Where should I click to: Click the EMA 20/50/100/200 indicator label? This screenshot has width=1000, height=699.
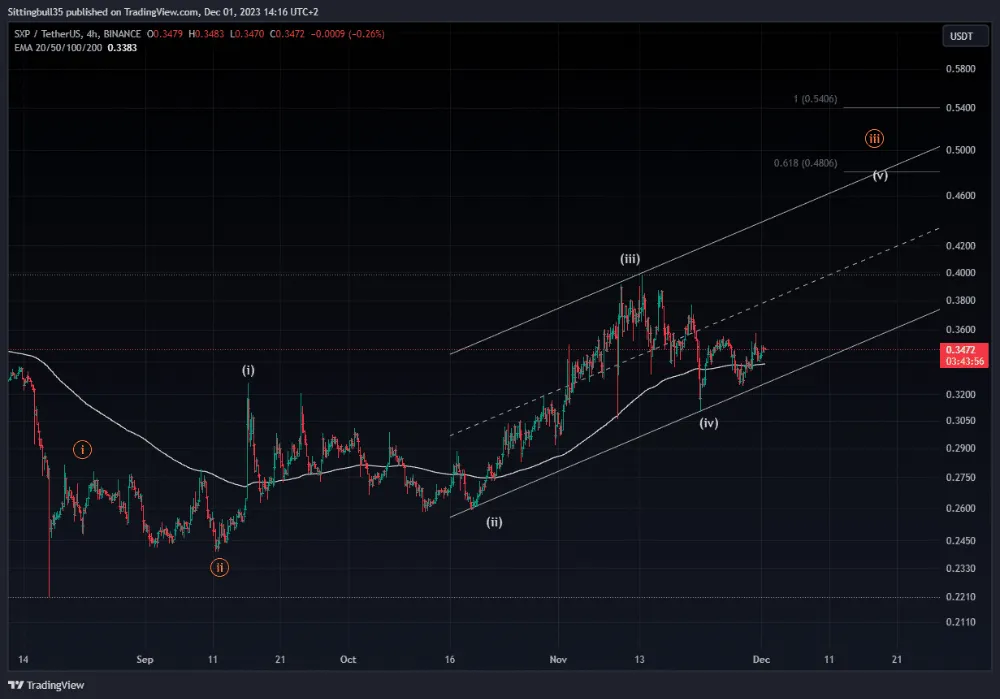point(58,48)
